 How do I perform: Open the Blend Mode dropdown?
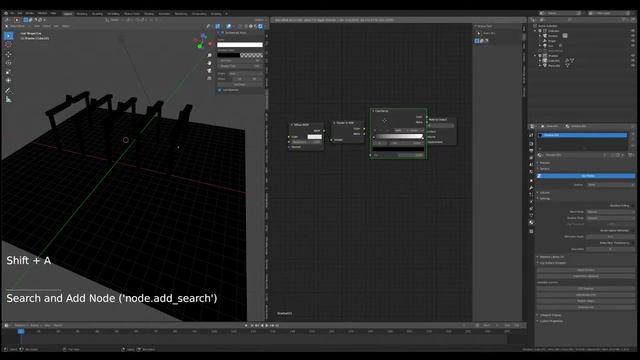[611, 212]
